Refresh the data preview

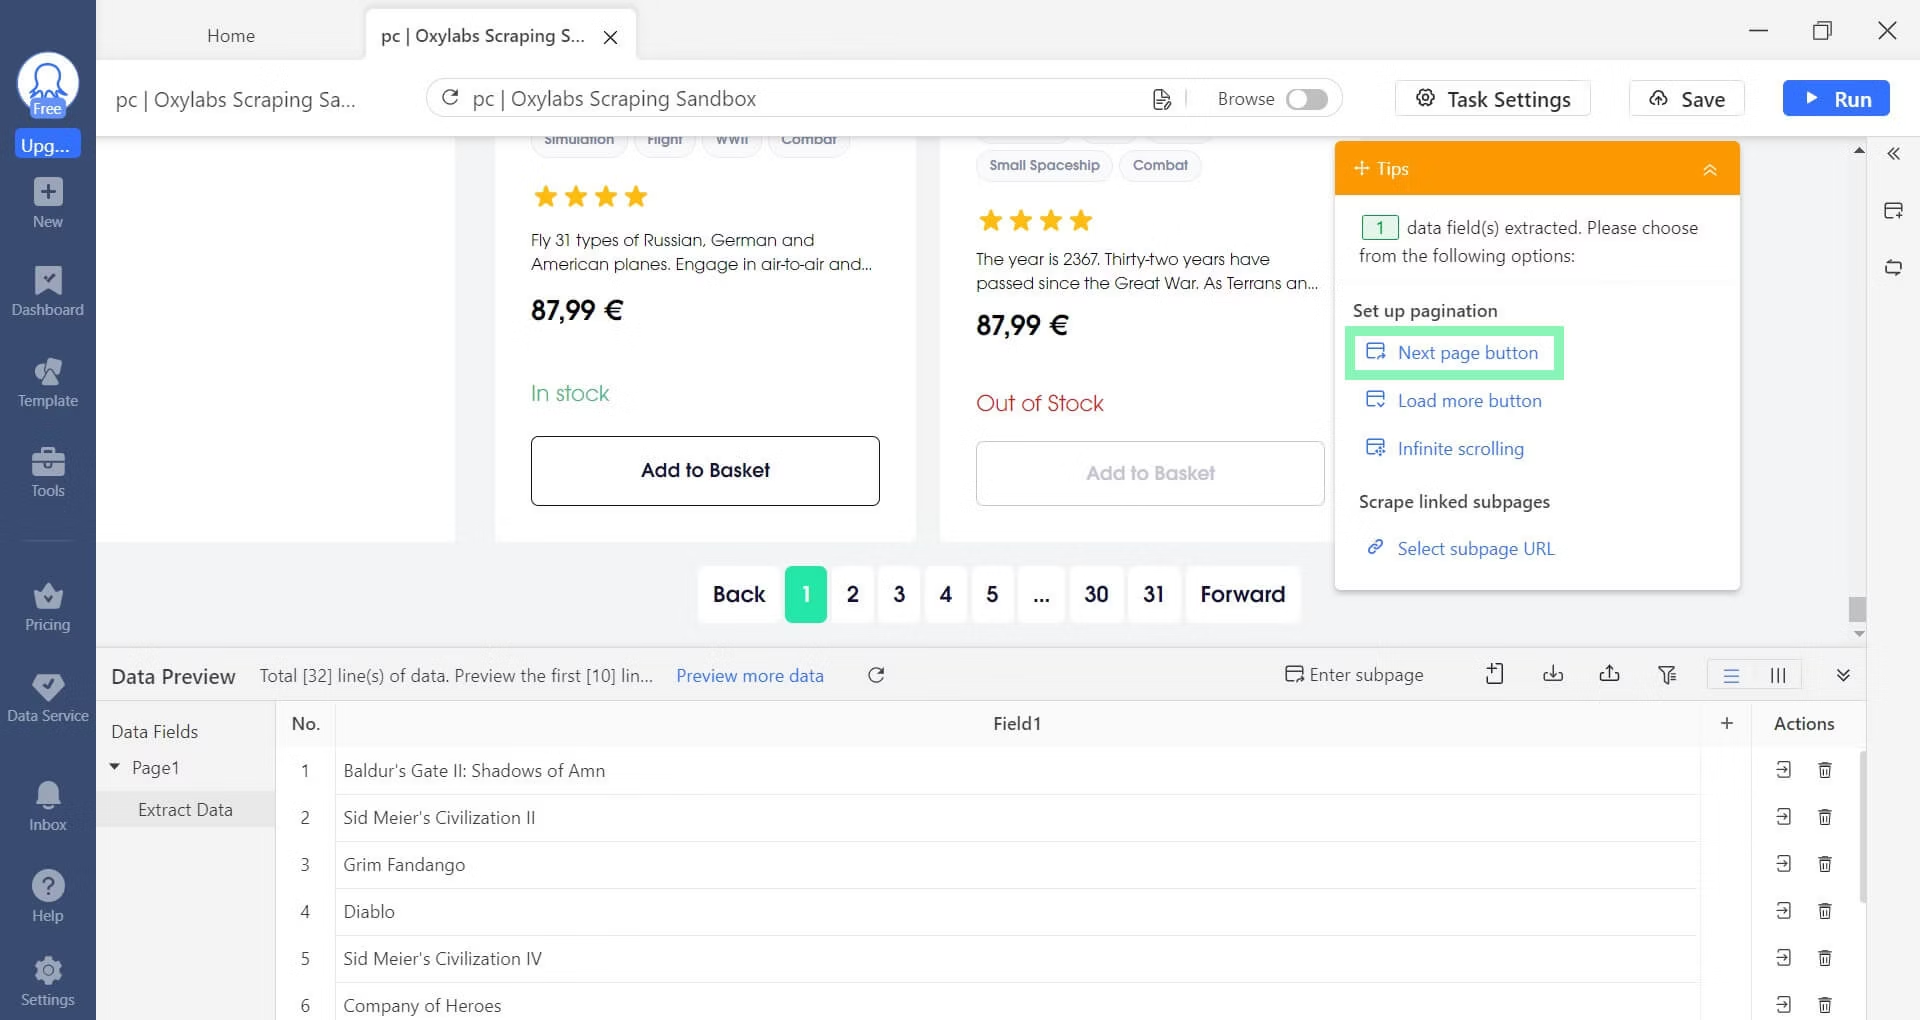coord(876,675)
